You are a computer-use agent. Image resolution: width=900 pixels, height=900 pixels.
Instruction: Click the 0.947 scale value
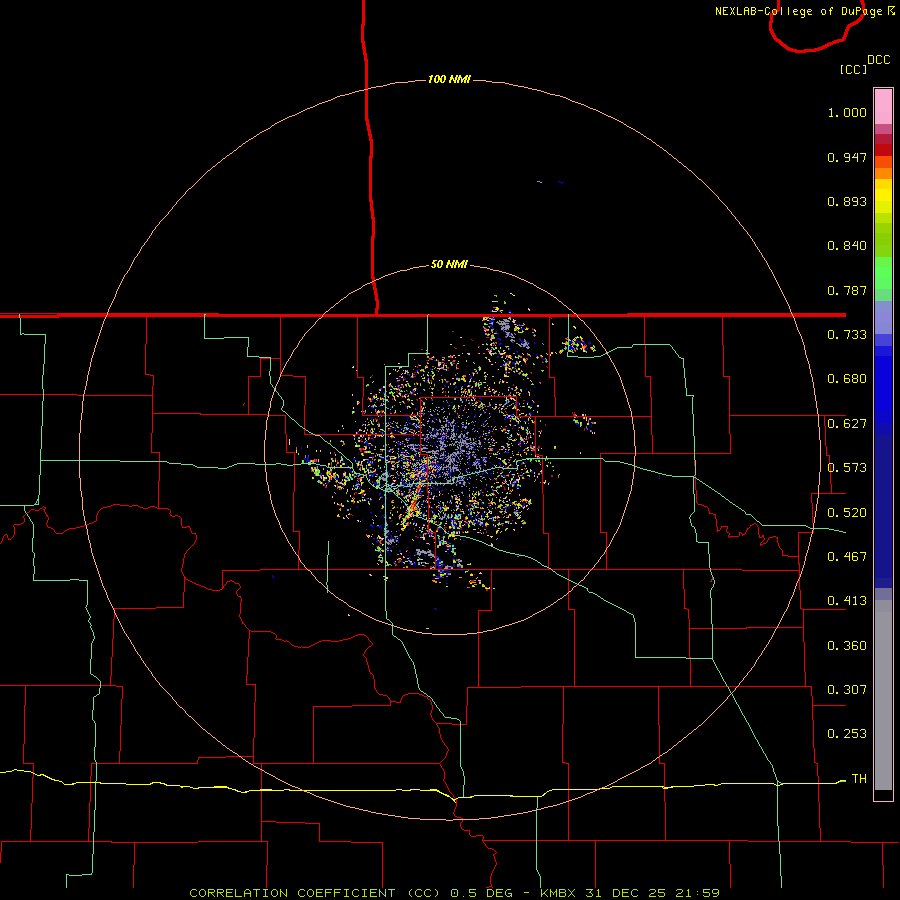pos(847,157)
